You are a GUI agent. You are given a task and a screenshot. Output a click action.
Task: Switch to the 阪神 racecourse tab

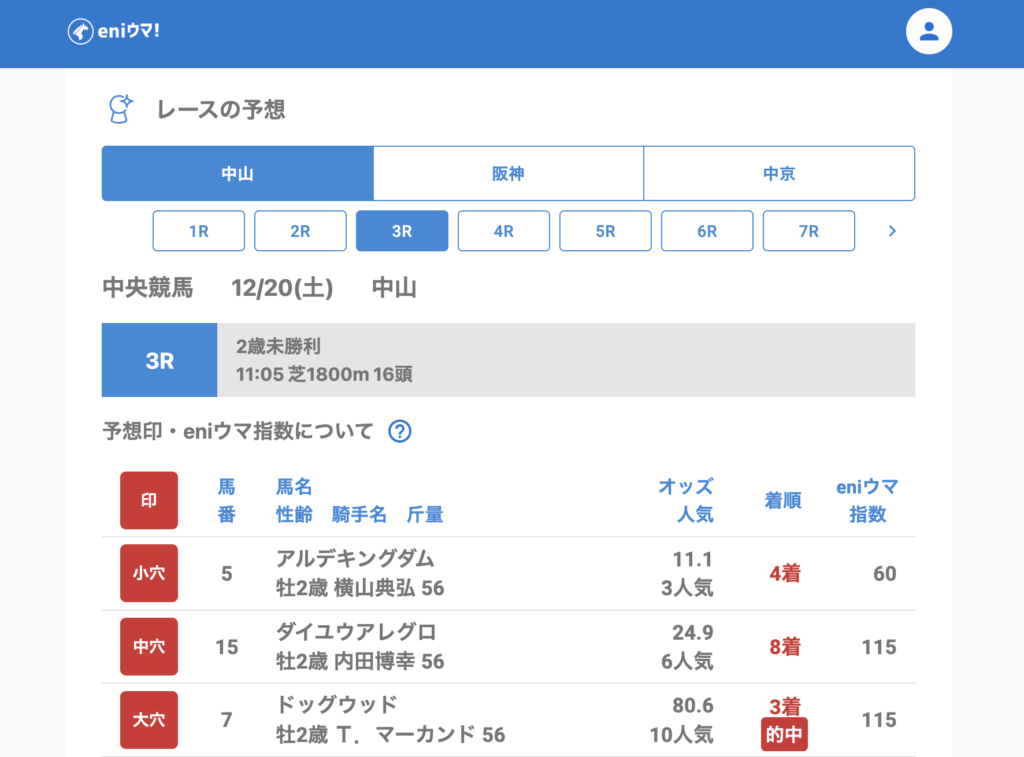[x=508, y=174]
